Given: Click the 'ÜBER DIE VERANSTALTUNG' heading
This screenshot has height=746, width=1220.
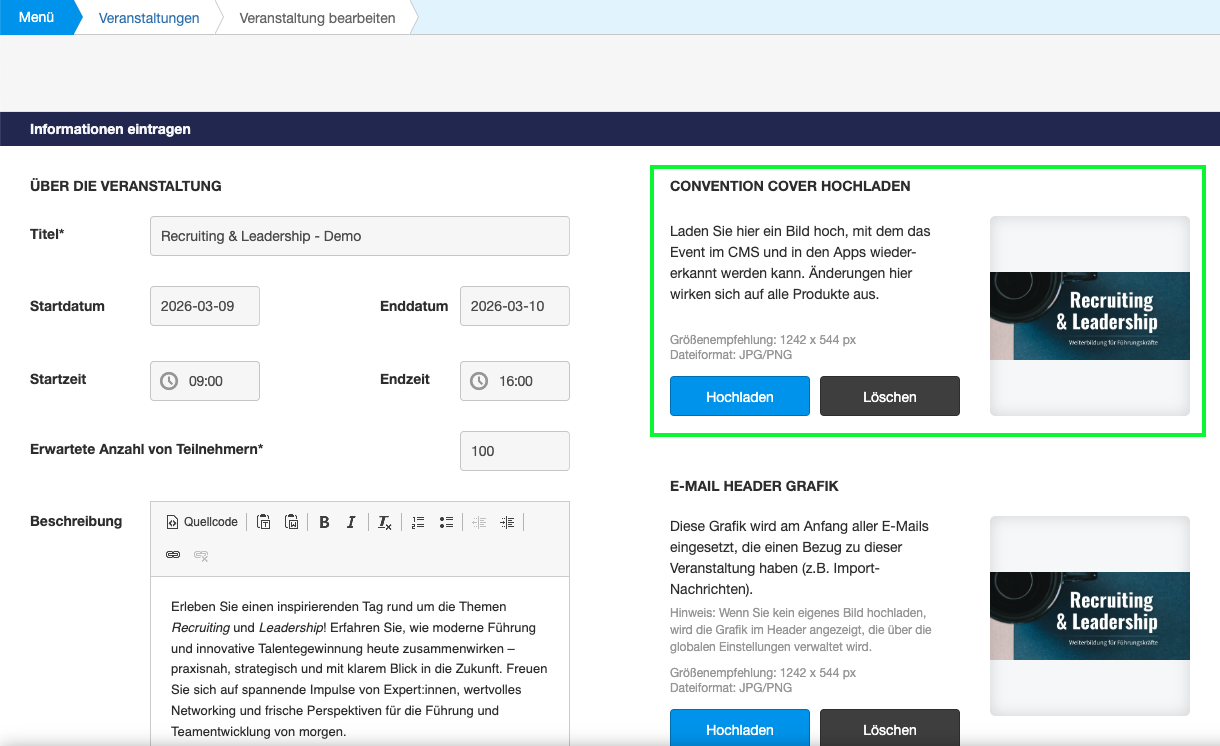Looking at the screenshot, I should 126,186.
